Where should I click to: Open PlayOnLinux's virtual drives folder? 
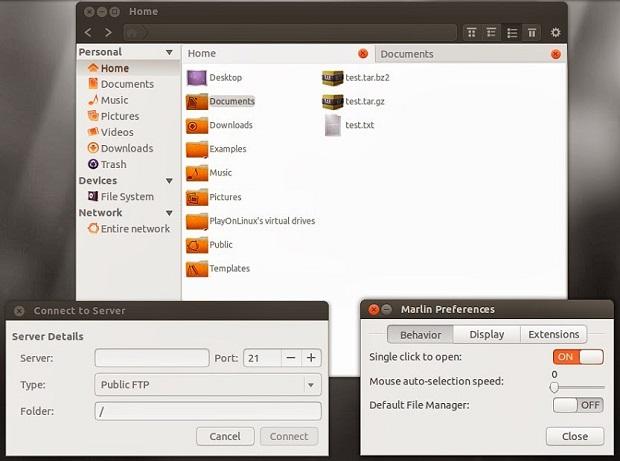coord(251,221)
